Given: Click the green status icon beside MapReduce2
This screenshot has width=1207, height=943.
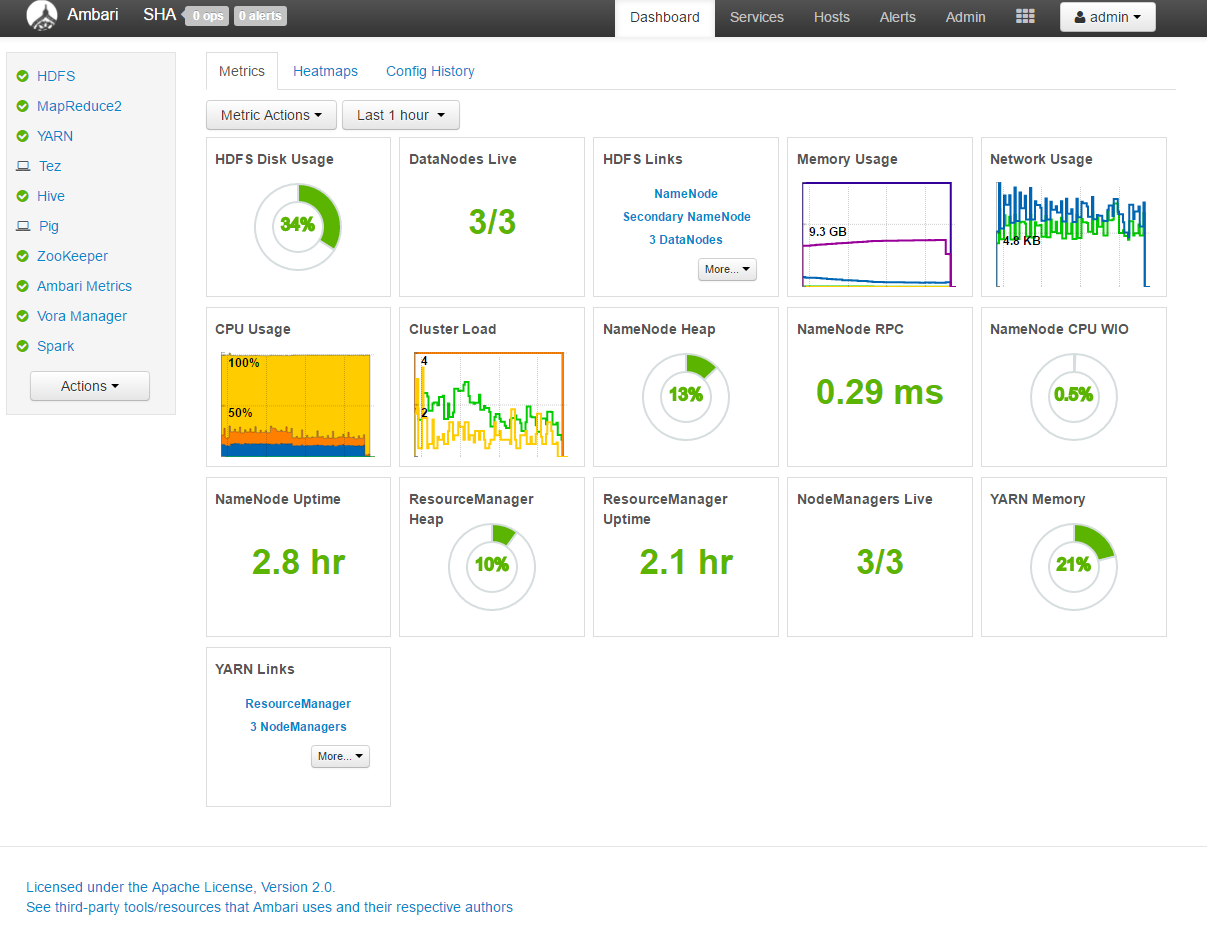Looking at the screenshot, I should tap(22, 106).
